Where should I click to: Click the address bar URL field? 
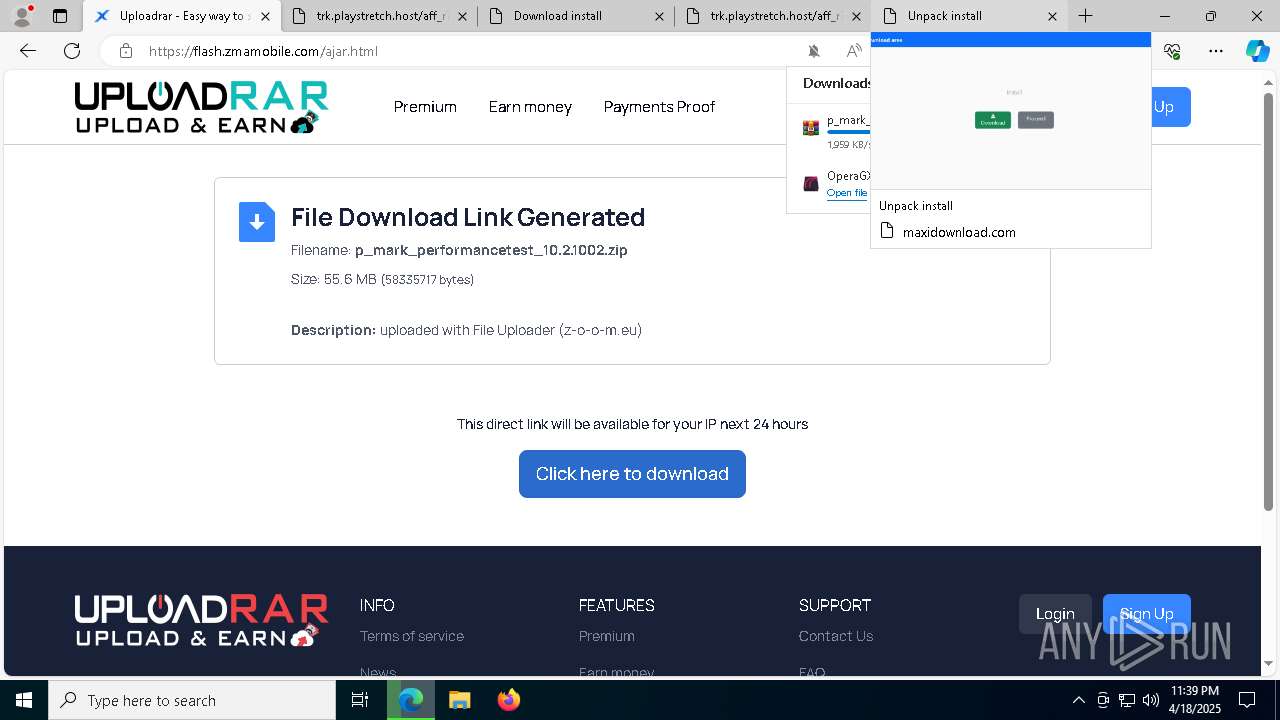[x=470, y=51]
